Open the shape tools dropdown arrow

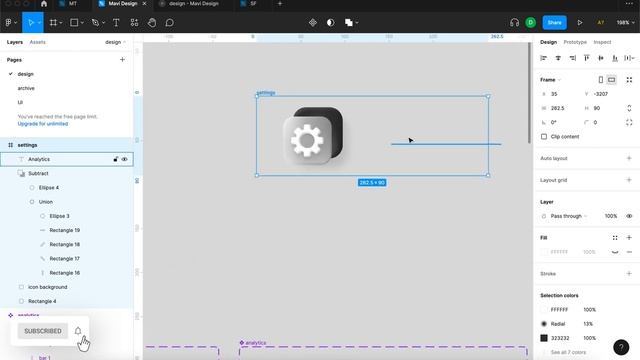tap(82, 22)
